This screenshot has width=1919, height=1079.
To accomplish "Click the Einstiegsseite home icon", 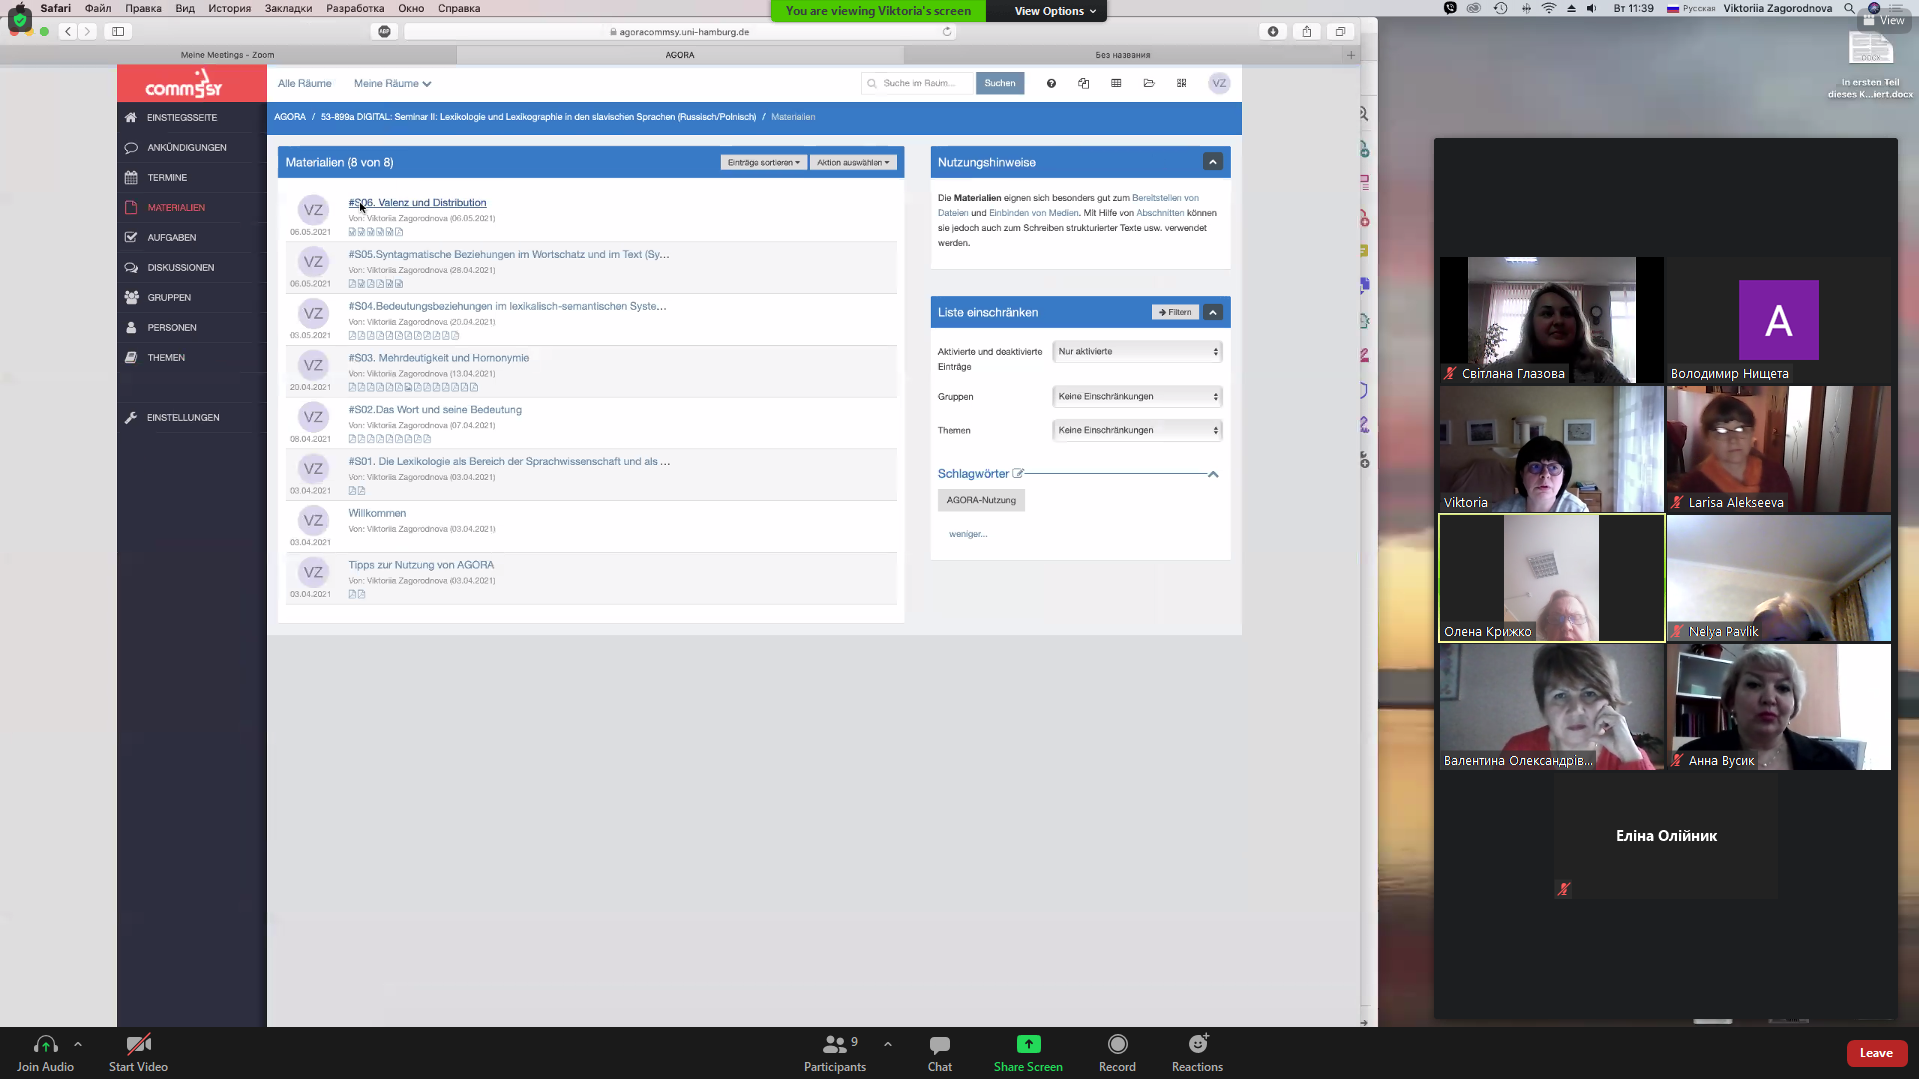I will (131, 118).
